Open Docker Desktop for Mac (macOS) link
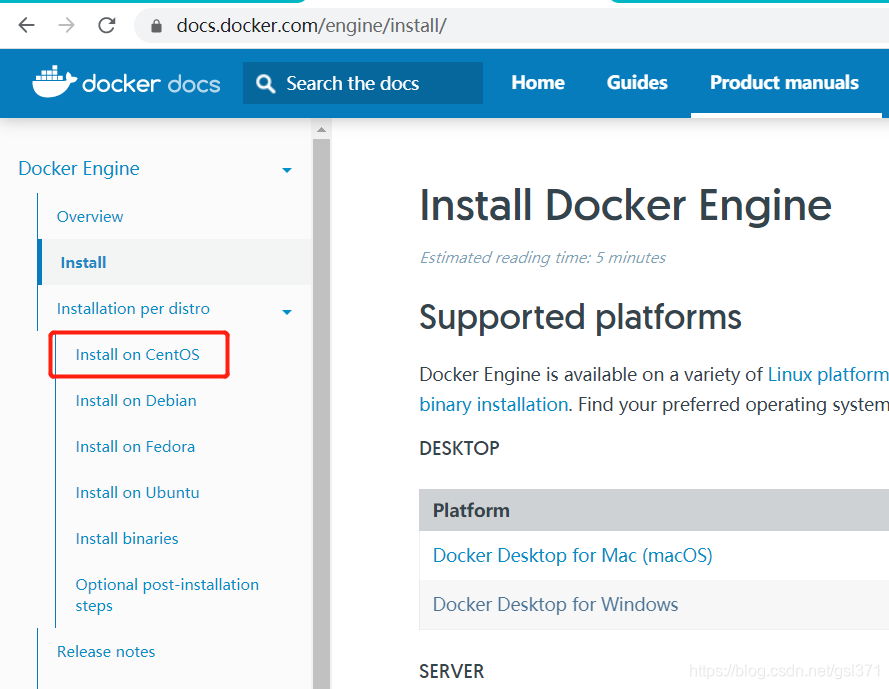Image resolution: width=889 pixels, height=689 pixels. pos(573,555)
